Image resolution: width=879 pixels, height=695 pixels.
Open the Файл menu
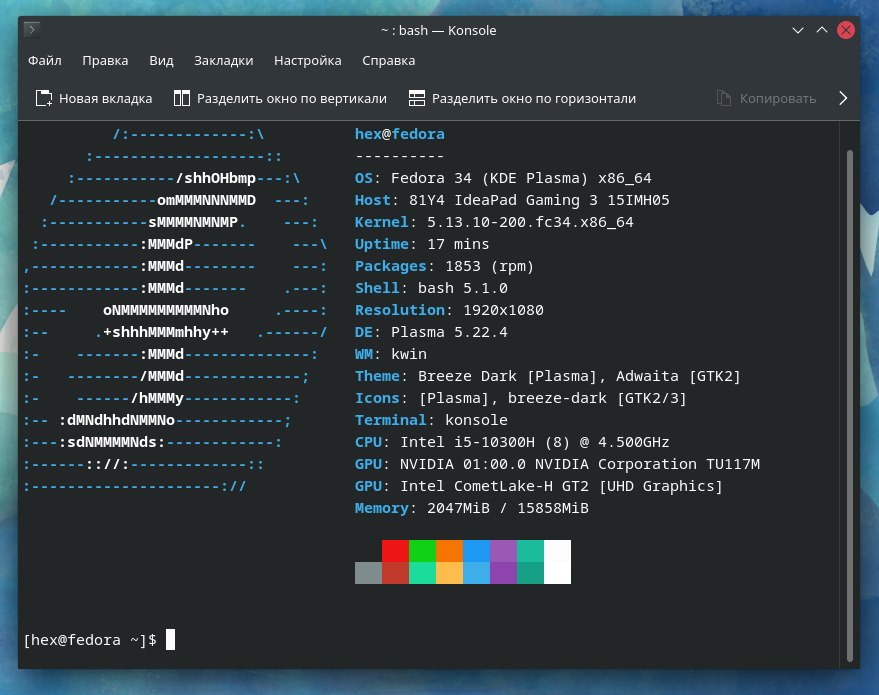coord(45,61)
